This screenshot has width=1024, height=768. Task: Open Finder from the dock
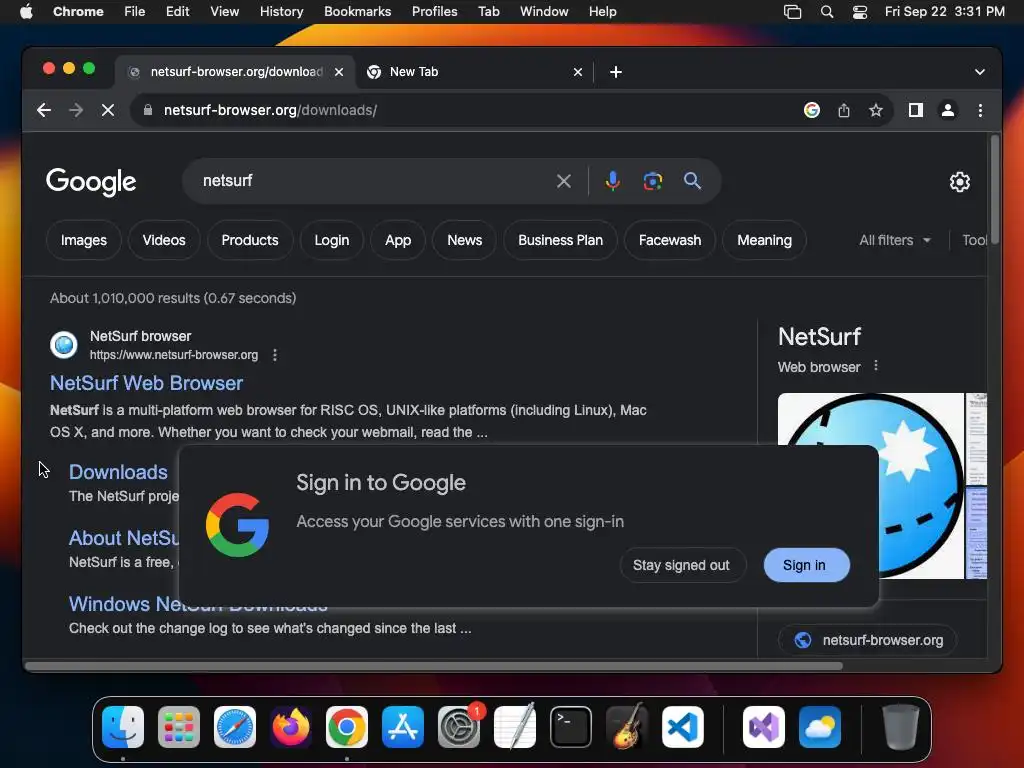point(123,727)
